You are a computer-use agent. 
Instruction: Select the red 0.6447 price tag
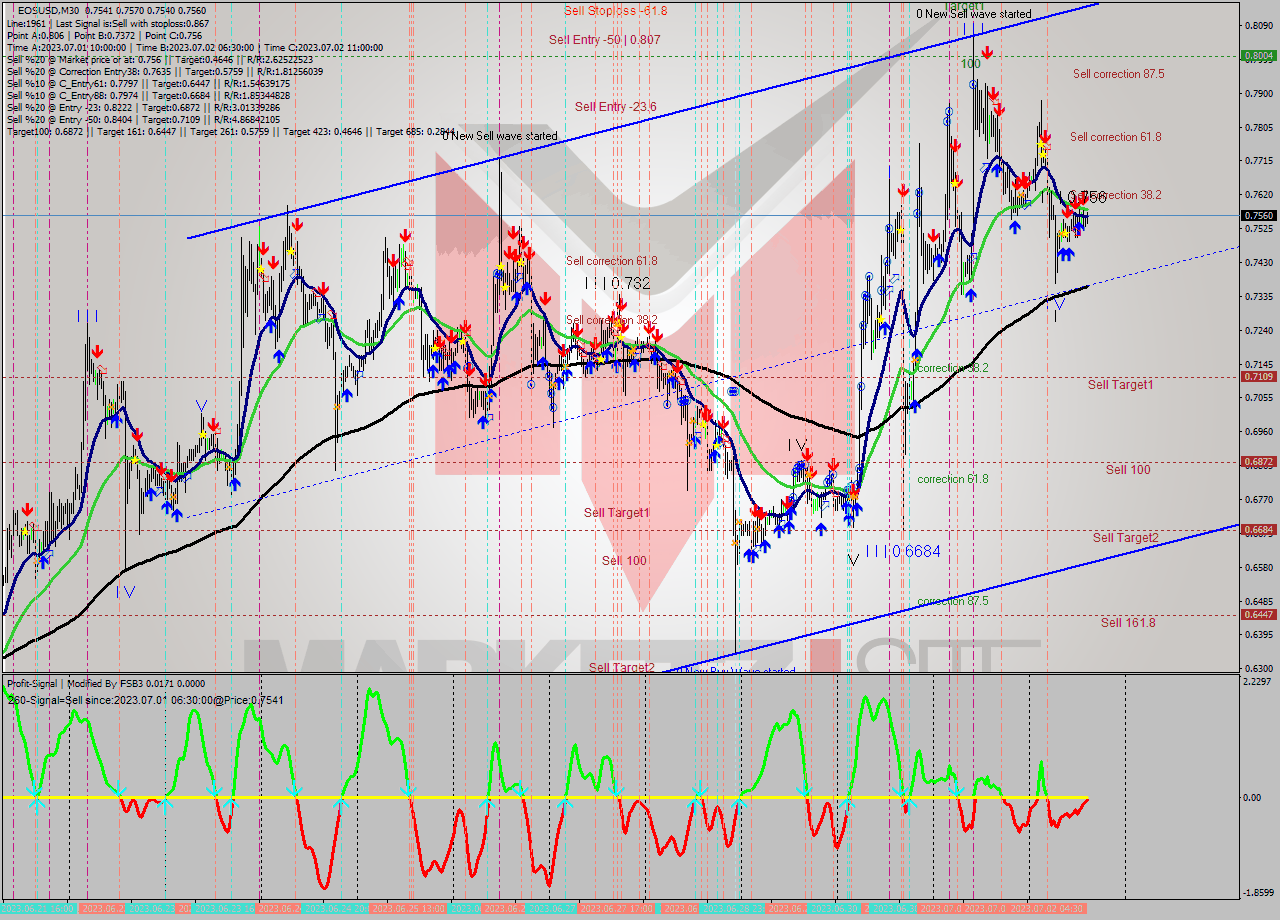1258,614
